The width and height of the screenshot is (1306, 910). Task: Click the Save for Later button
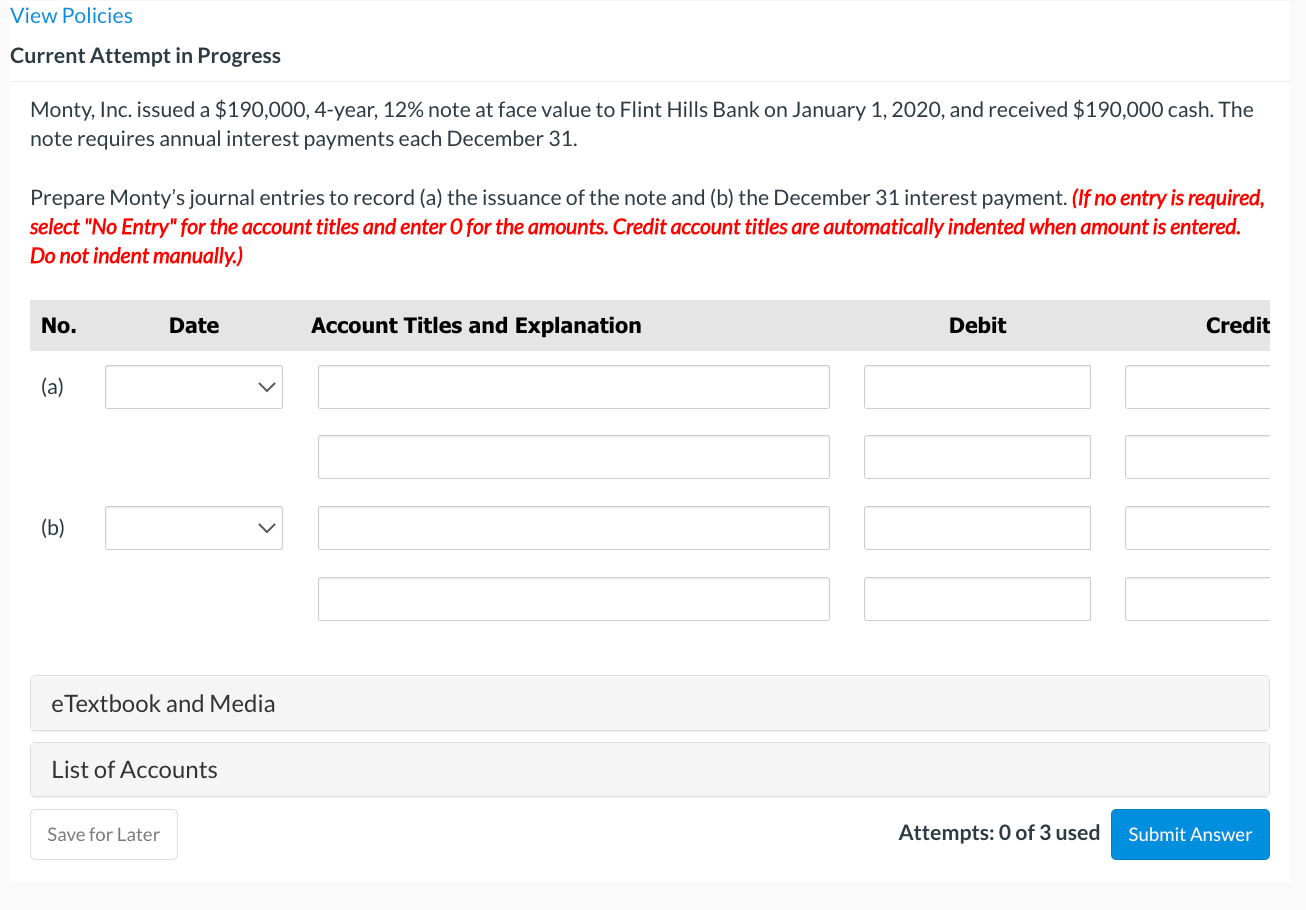(x=103, y=834)
